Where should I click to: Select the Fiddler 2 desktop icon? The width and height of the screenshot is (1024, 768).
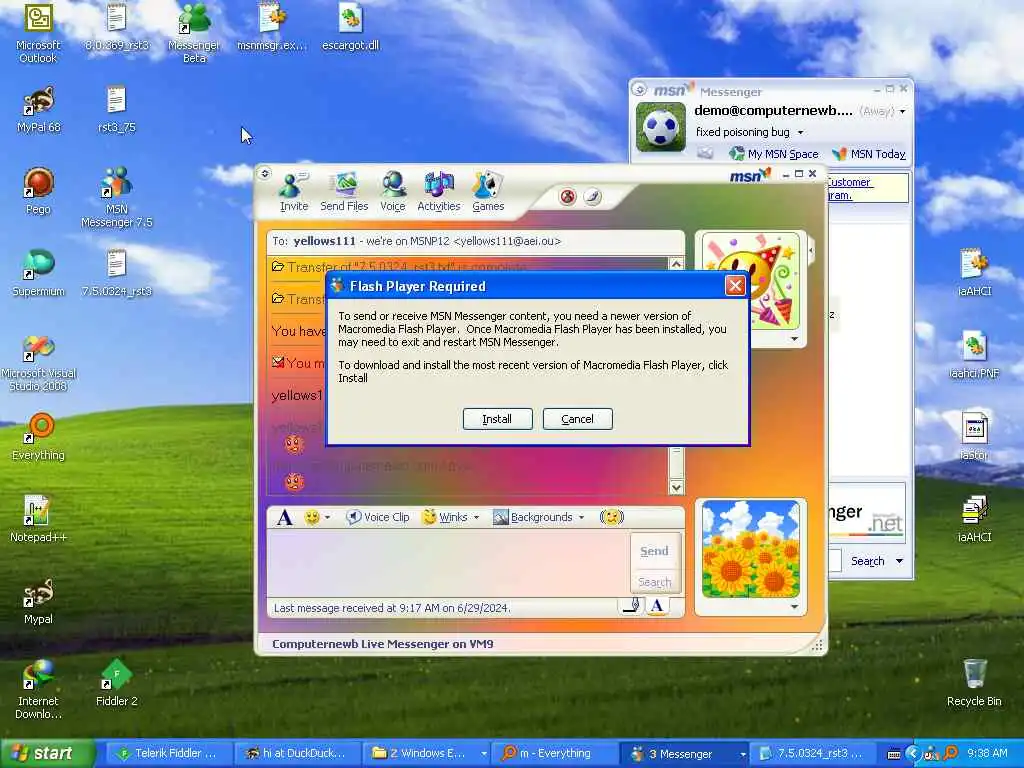[x=116, y=683]
